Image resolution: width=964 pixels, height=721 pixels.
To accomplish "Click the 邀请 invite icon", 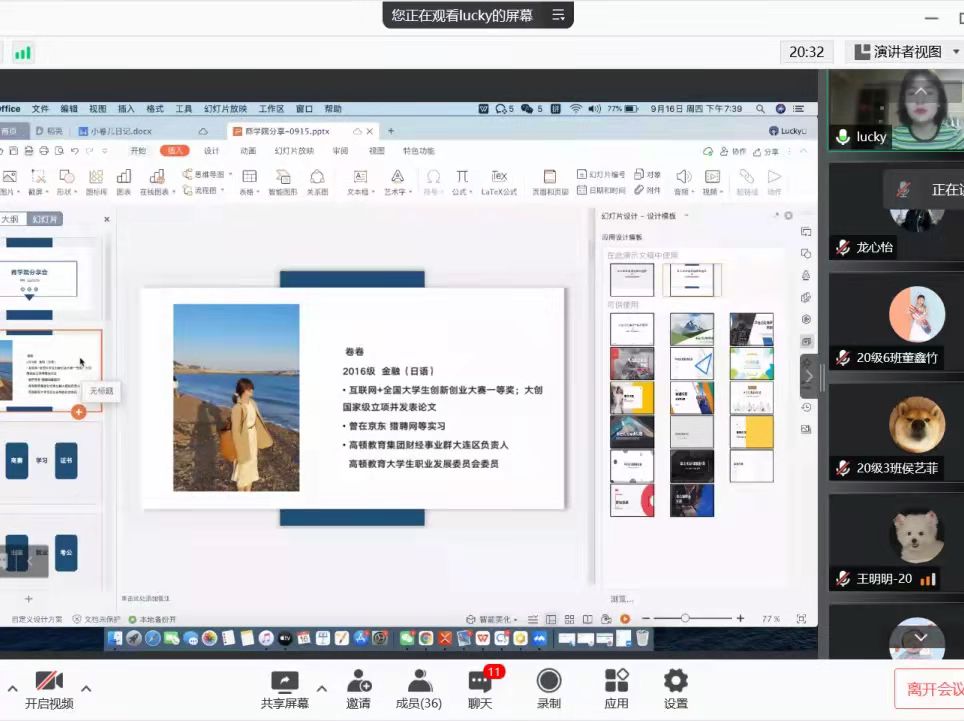I will click(x=358, y=689).
